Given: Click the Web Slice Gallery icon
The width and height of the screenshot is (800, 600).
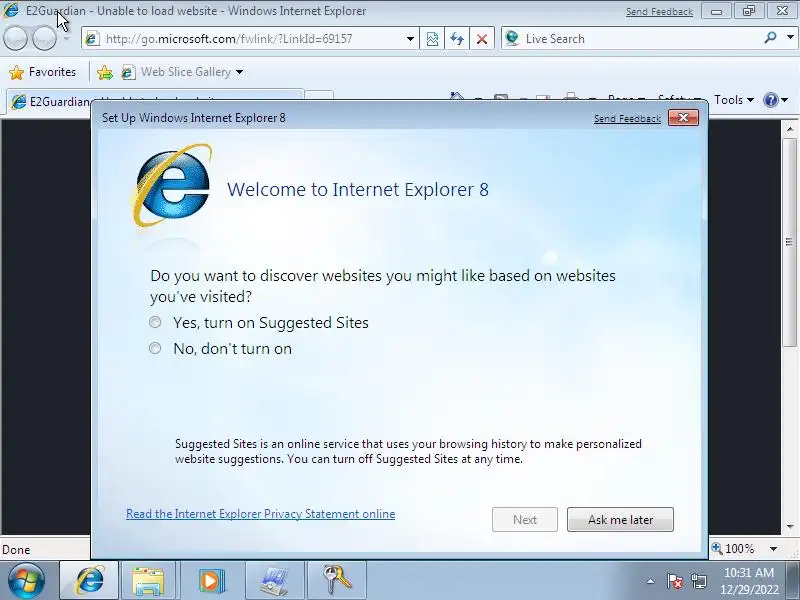Looking at the screenshot, I should [x=128, y=72].
